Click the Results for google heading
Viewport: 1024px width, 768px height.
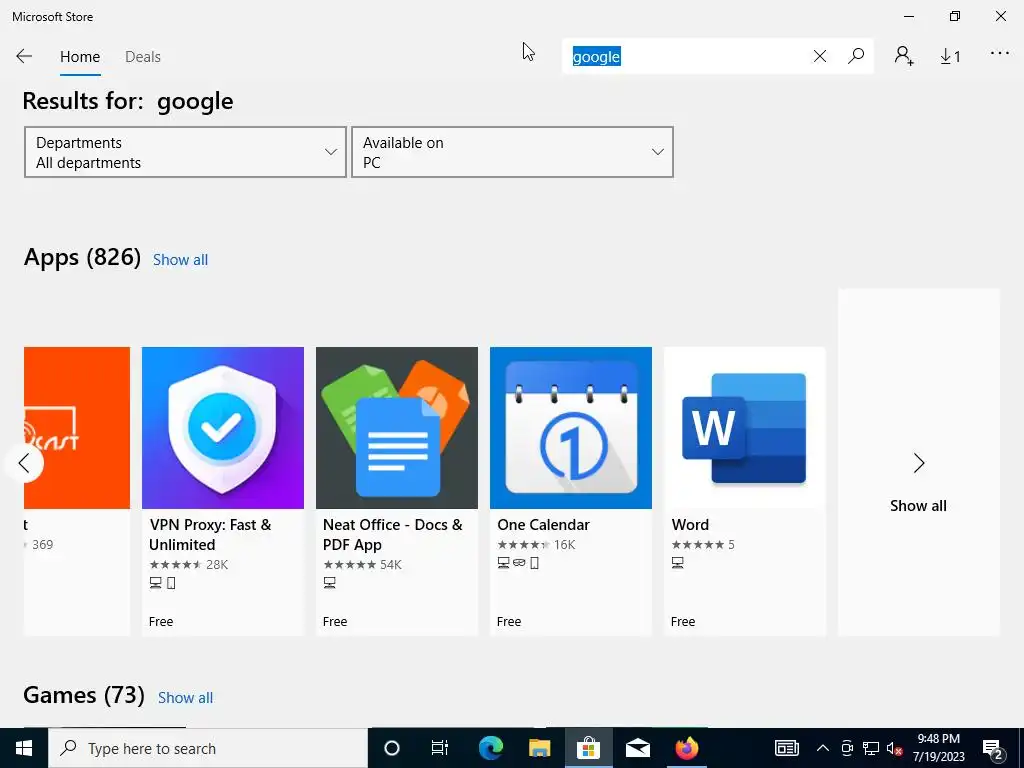pyautogui.click(x=128, y=101)
